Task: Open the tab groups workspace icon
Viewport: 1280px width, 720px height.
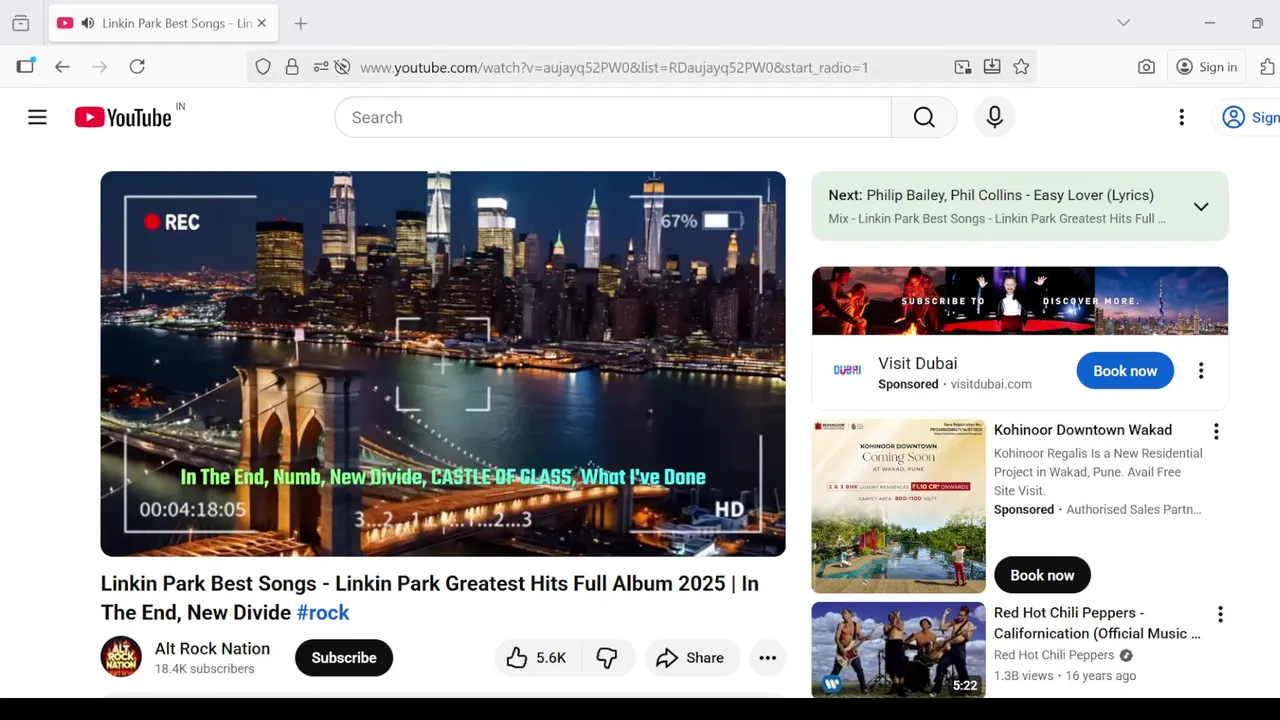Action: [x=20, y=23]
